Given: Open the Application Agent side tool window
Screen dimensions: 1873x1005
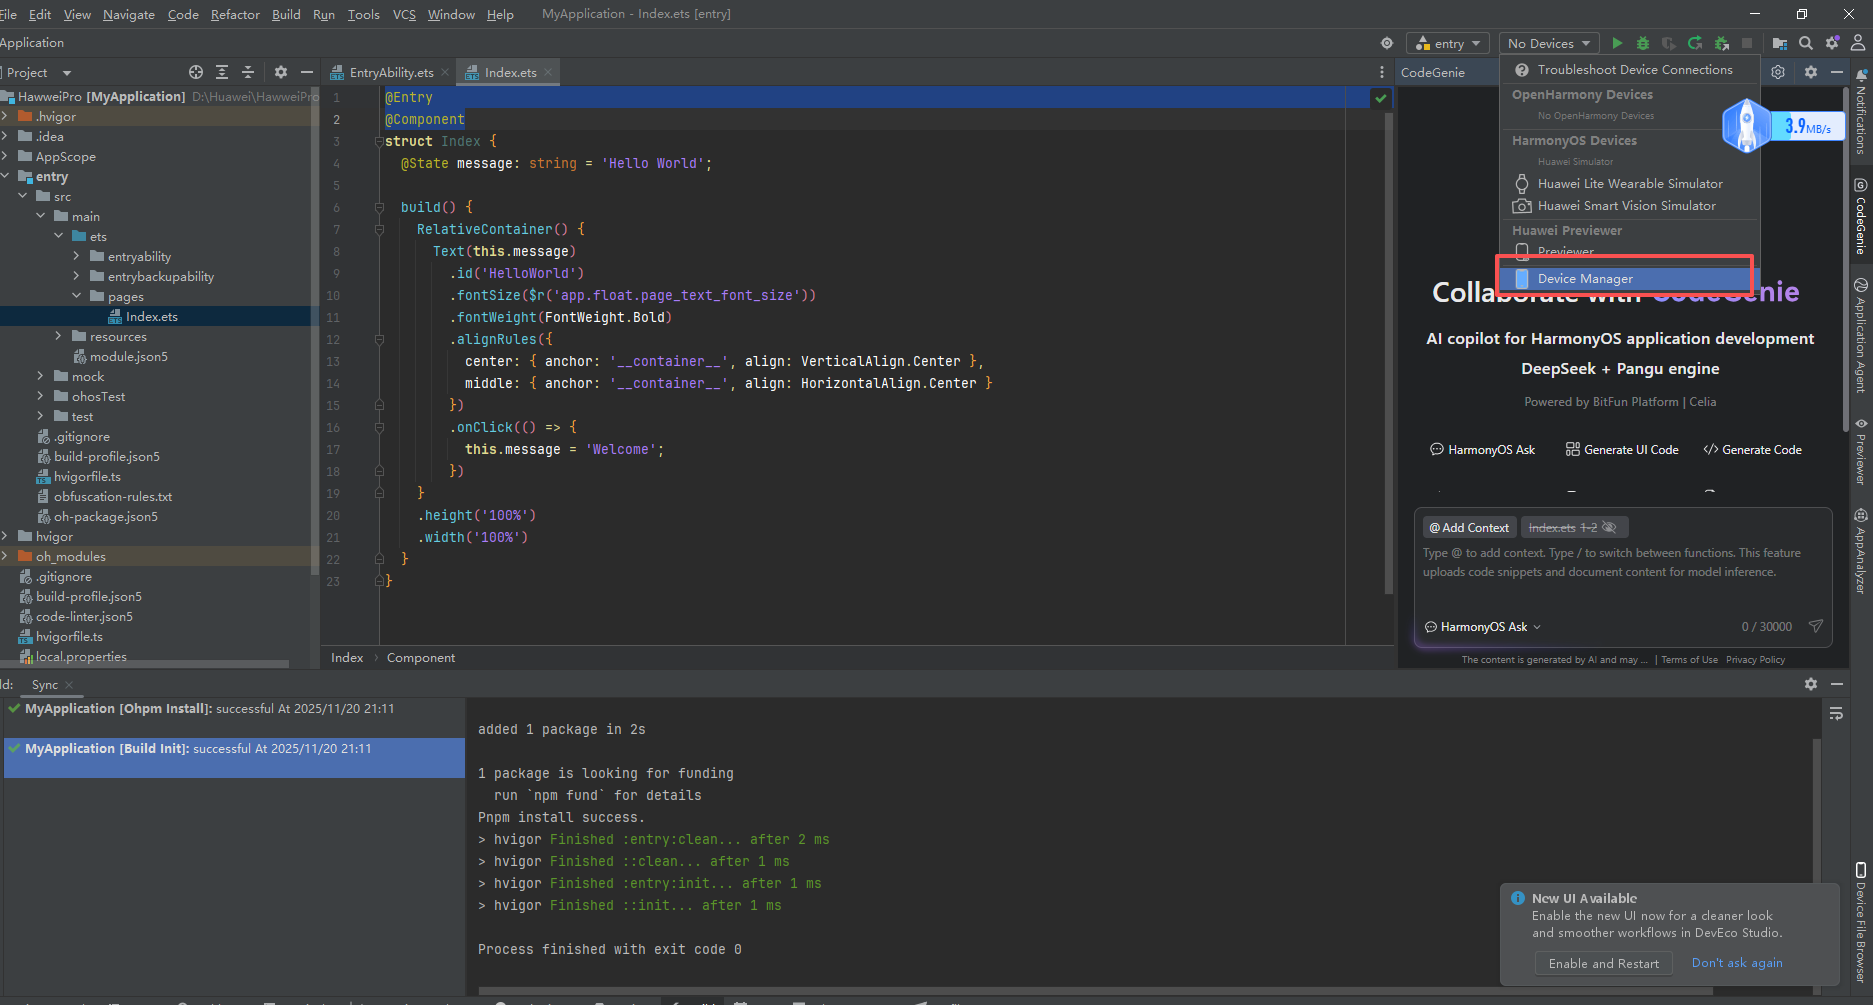Looking at the screenshot, I should [x=1861, y=337].
